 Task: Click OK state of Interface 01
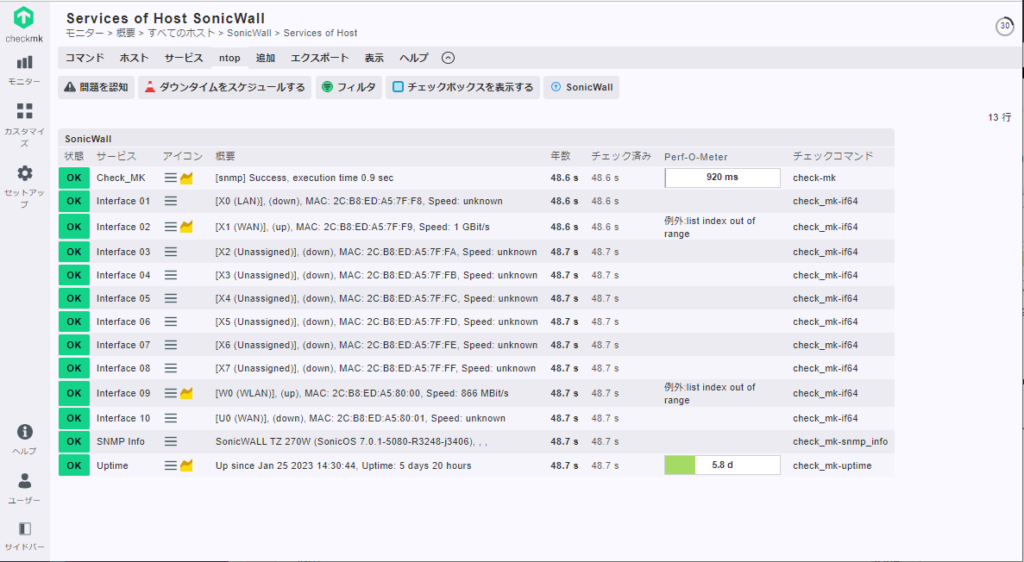tap(74, 201)
